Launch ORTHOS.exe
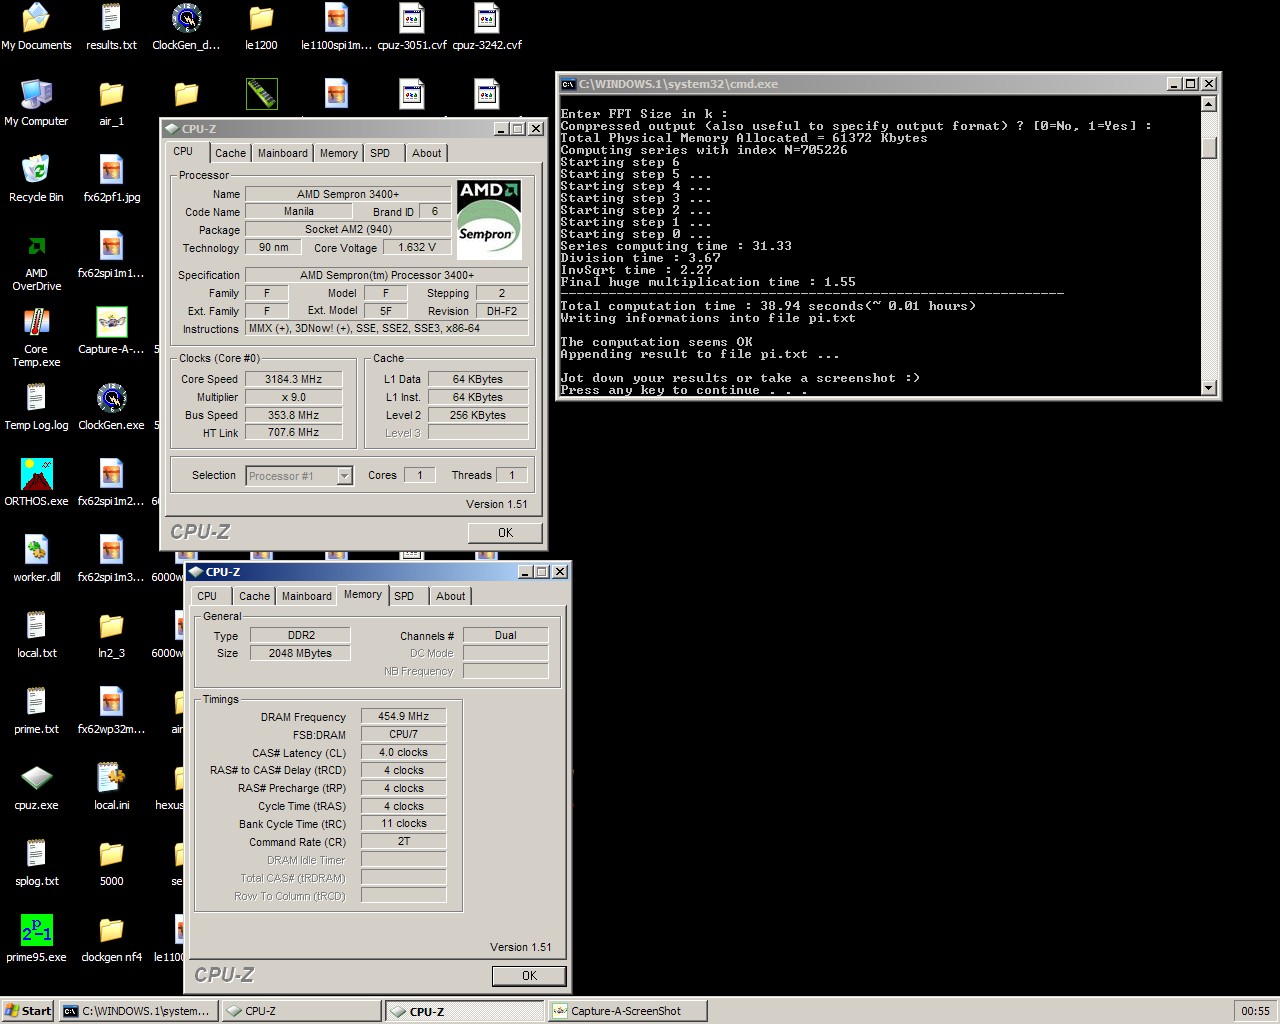Image resolution: width=1280 pixels, height=1024 pixels. 36,483
